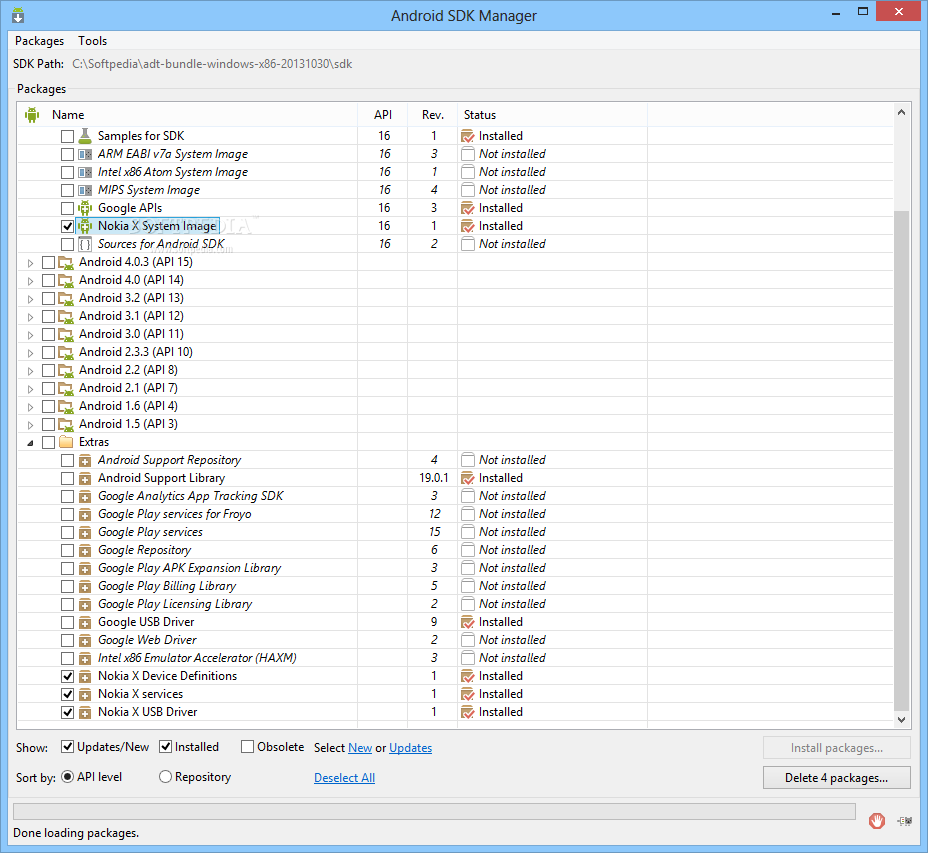Screen dimensions: 928x853
Task: Click the Rev. column header
Action: point(433,115)
